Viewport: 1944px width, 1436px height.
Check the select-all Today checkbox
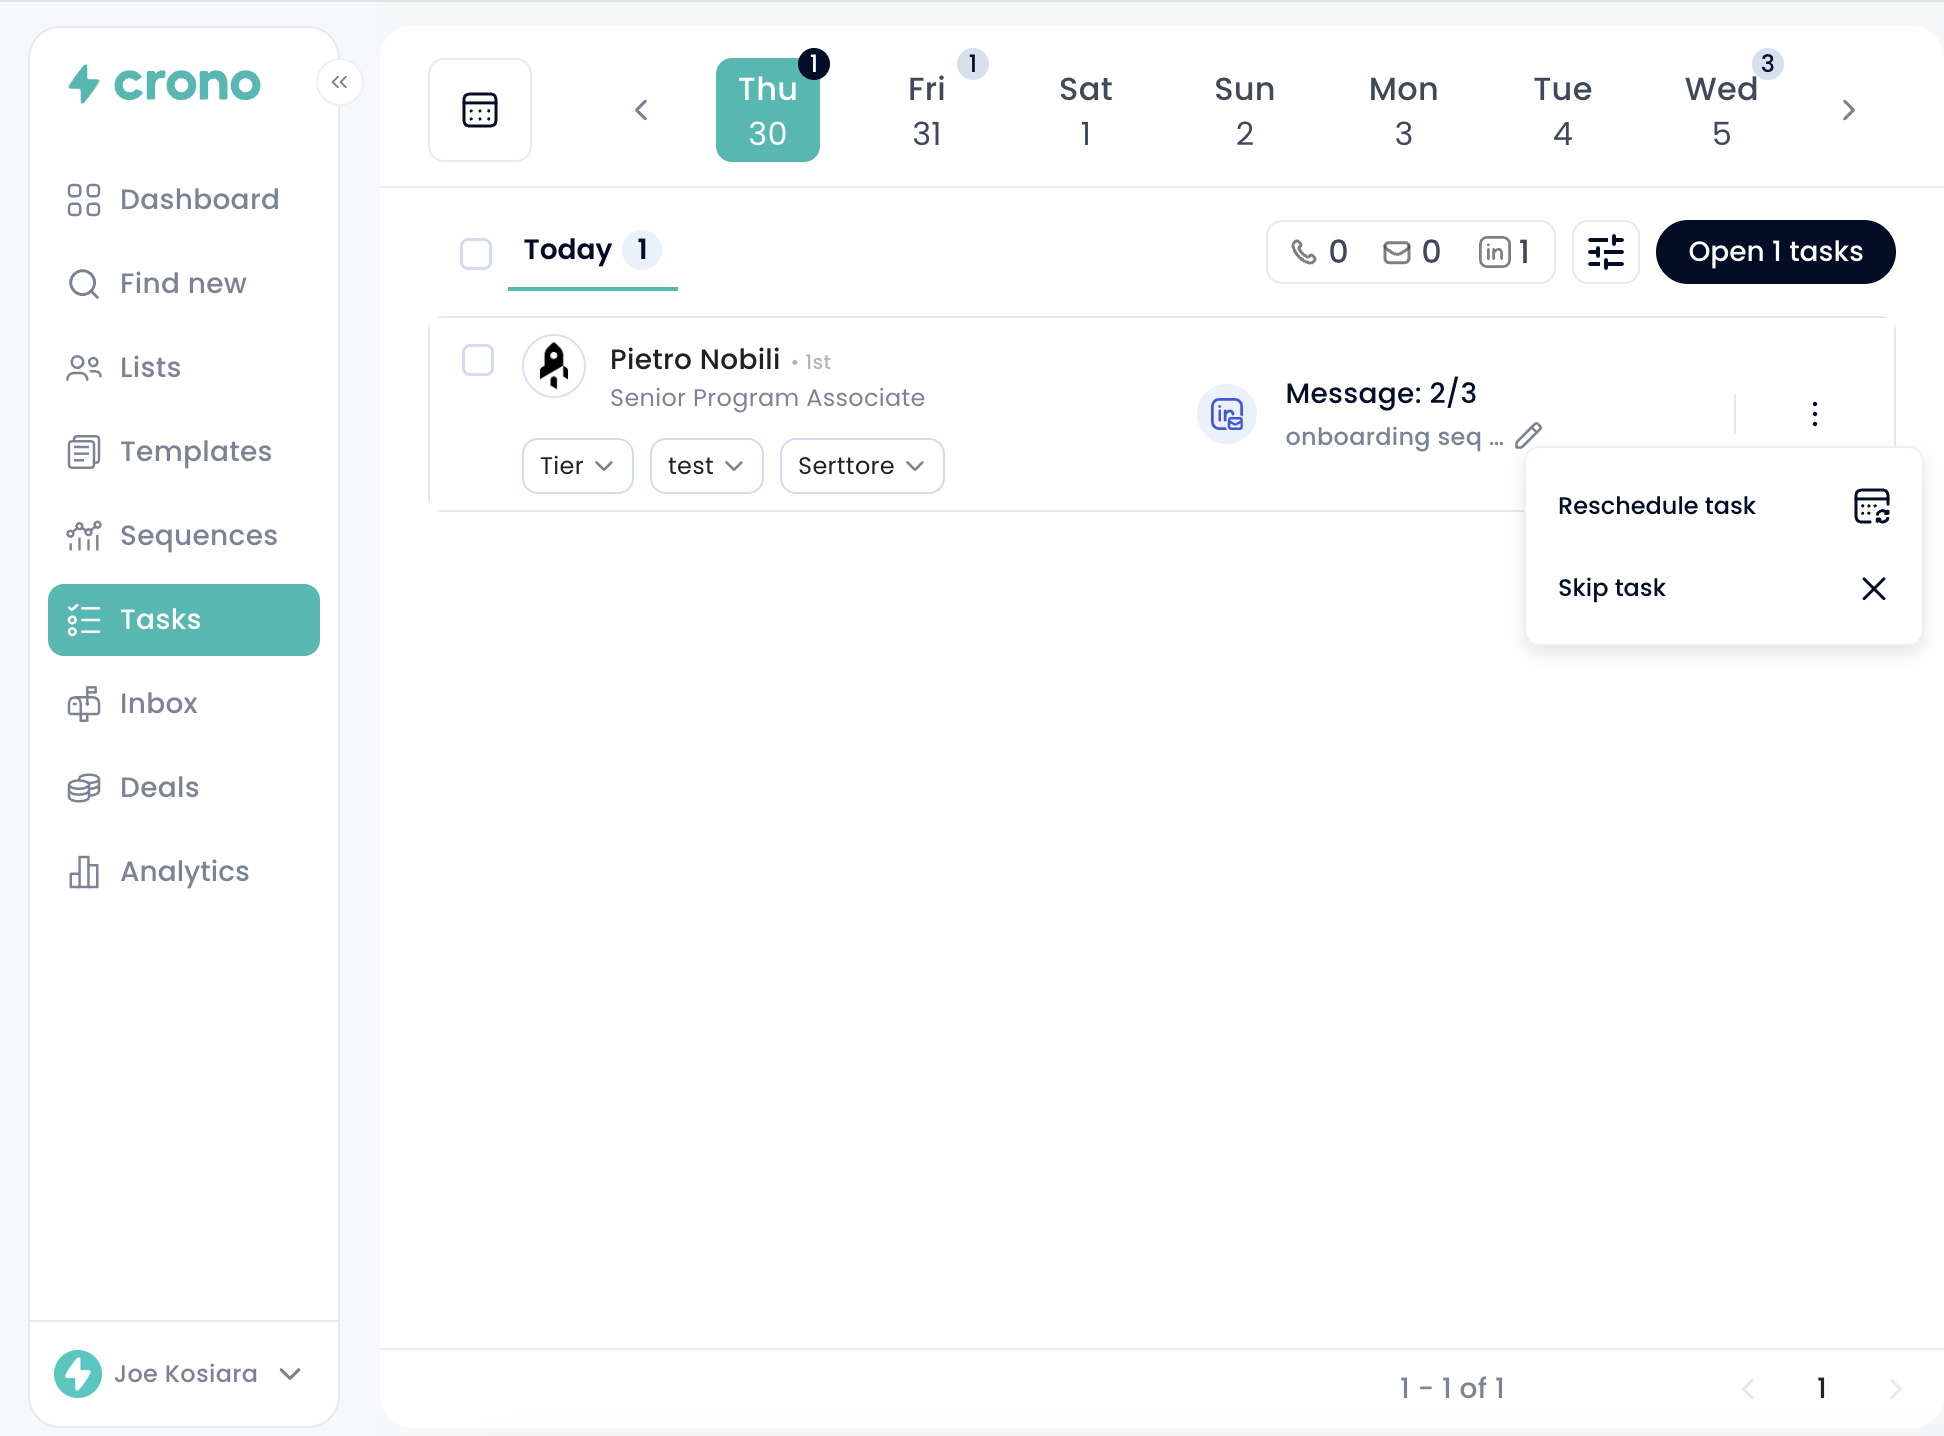pos(476,253)
